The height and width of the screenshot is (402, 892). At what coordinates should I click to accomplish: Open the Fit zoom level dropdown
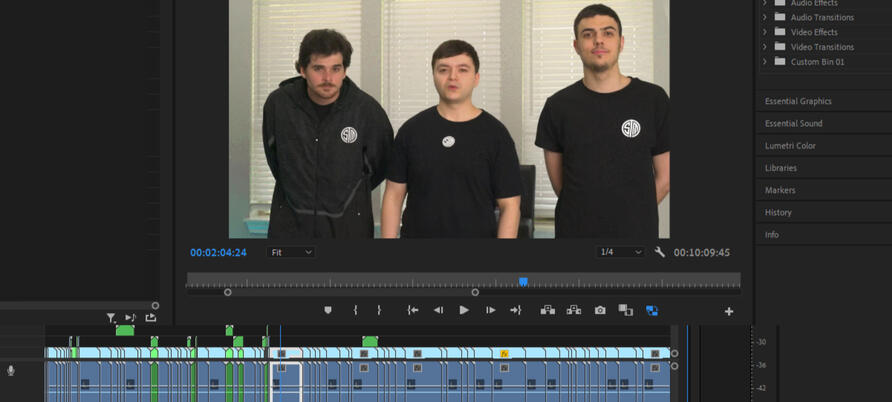pos(291,253)
